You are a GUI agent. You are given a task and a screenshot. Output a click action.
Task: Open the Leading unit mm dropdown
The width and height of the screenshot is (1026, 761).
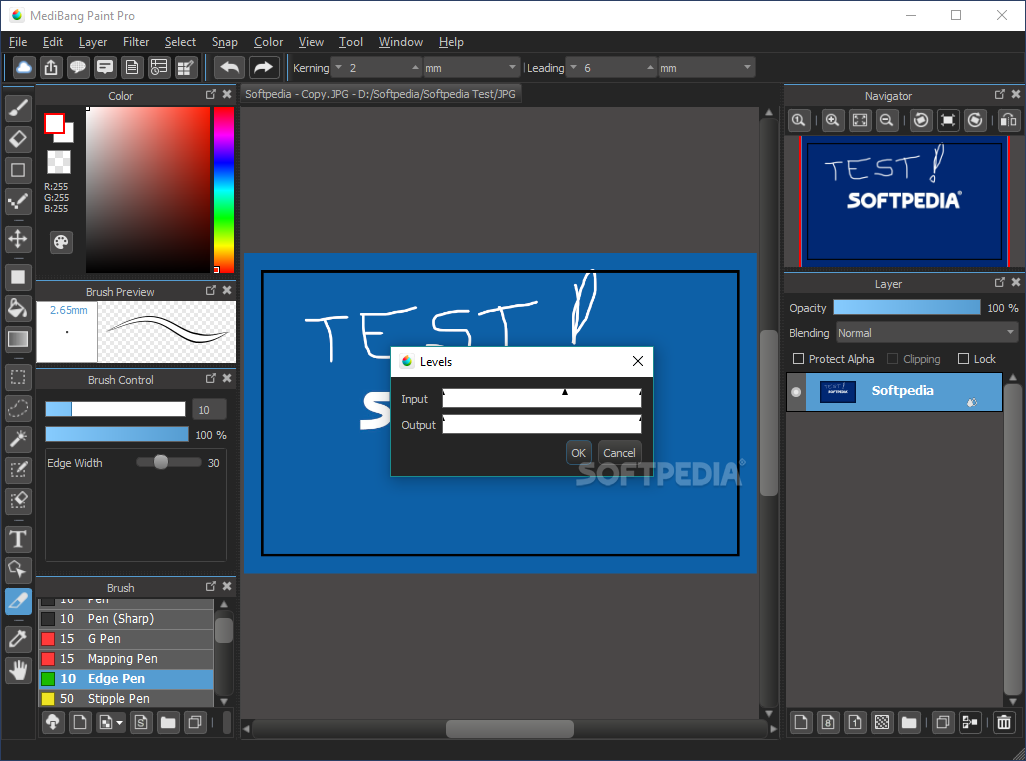pyautogui.click(x=707, y=67)
